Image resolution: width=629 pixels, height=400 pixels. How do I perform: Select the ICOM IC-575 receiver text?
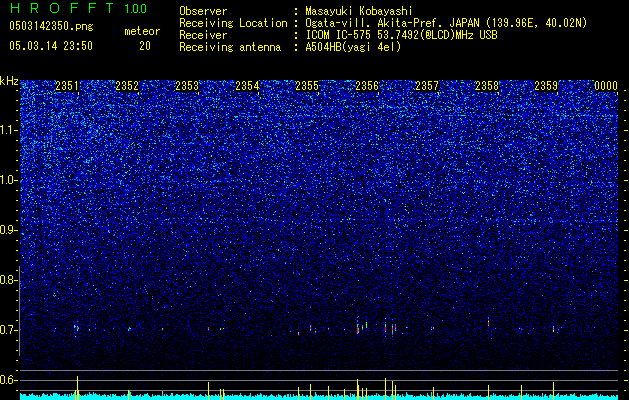click(401, 35)
